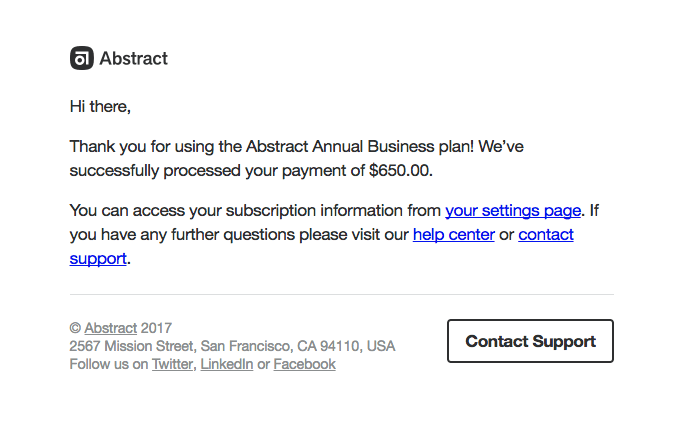Image resolution: width=680 pixels, height=434 pixels.
Task: Click the horizontal divider above the footer
Action: [x=341, y=295]
